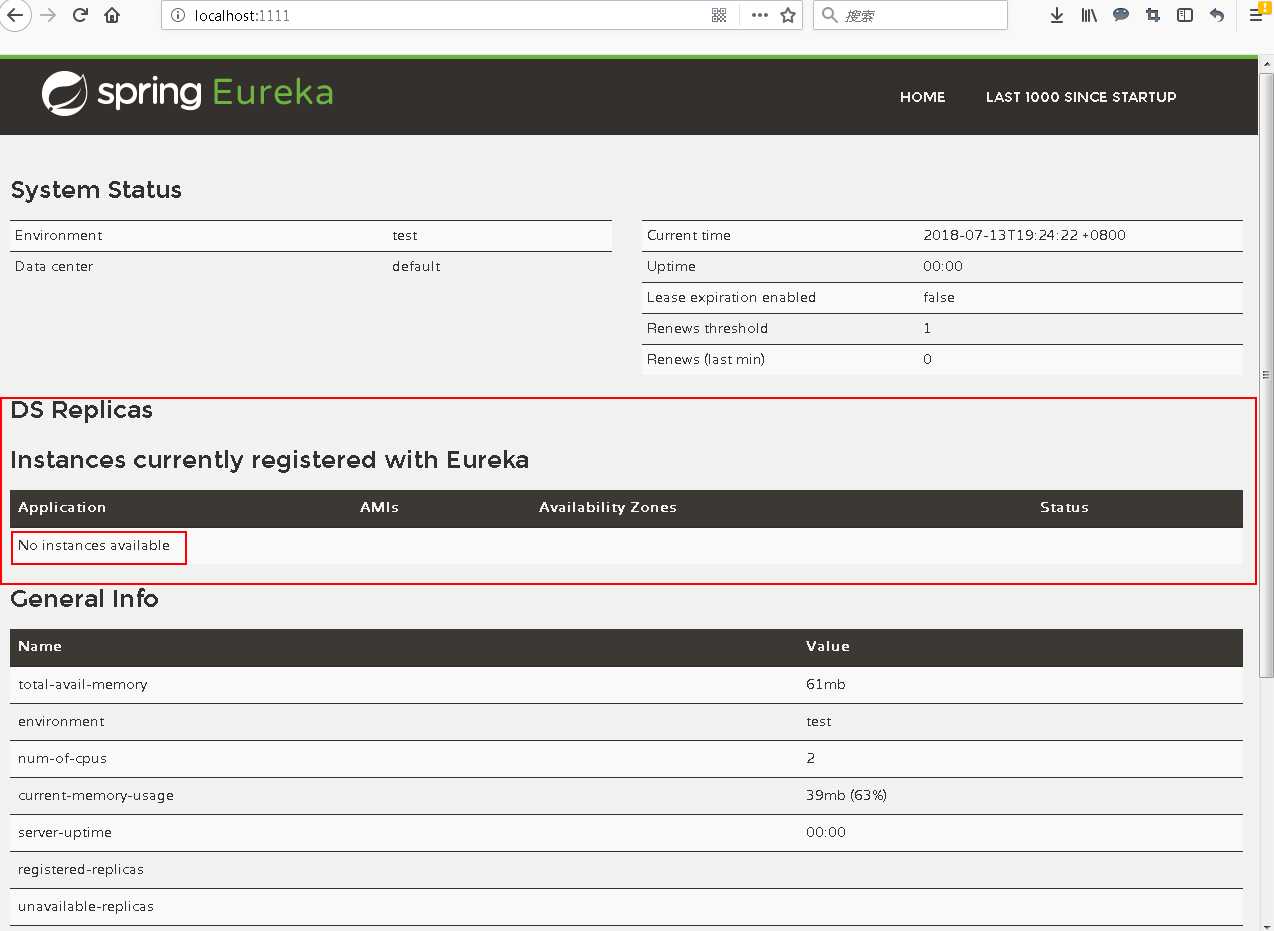Click the Current time label
The height and width of the screenshot is (931, 1274).
point(689,235)
